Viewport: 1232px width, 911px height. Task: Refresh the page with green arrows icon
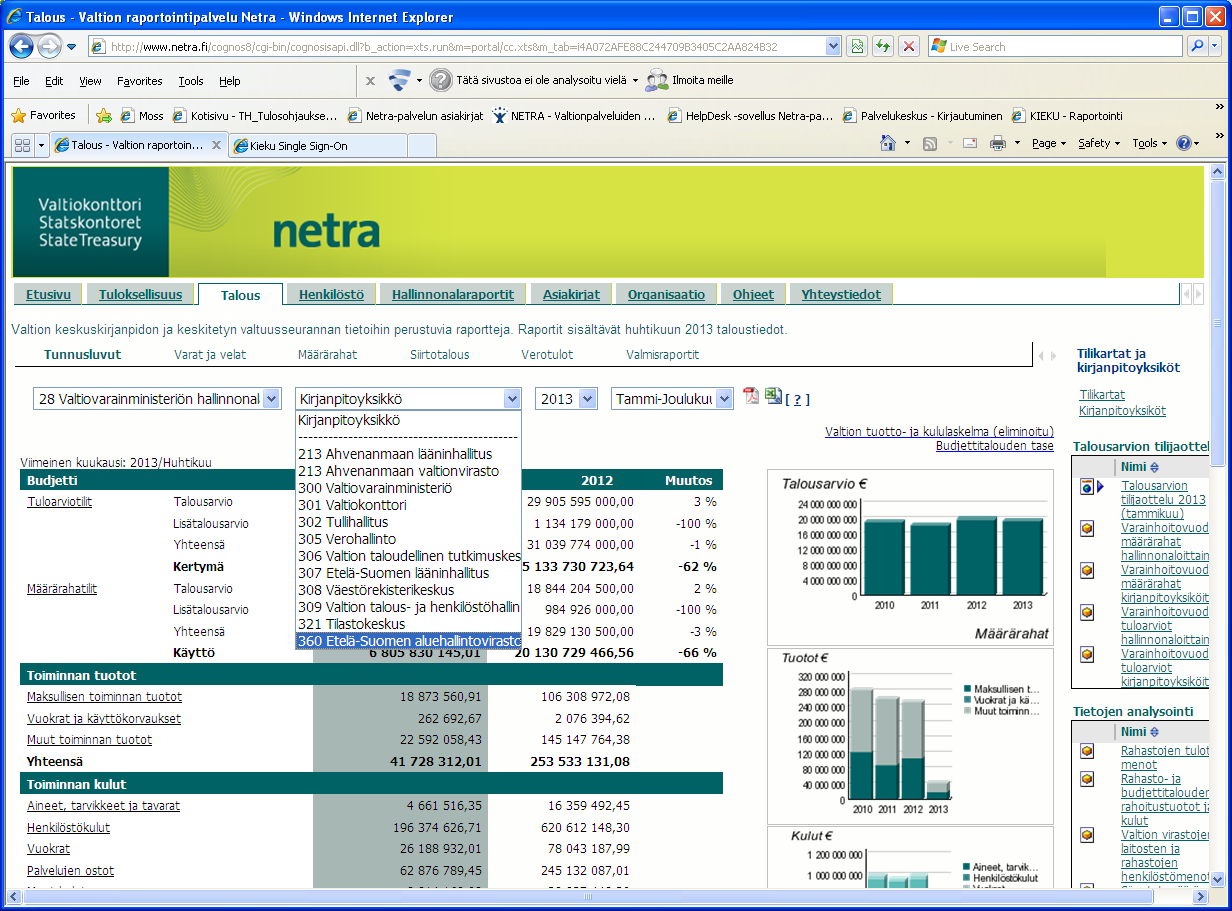(883, 46)
